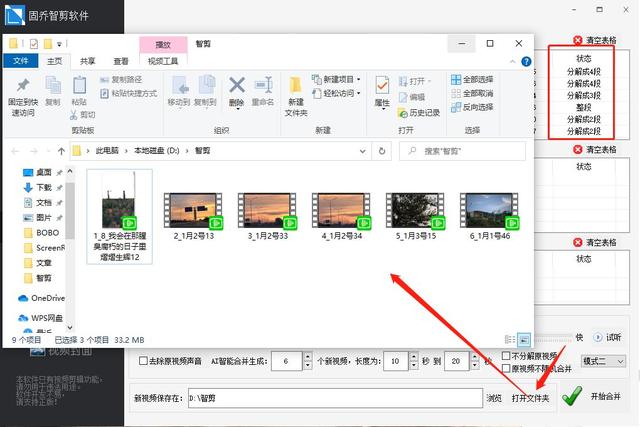Image resolution: width=640 pixels, height=427 pixels.
Task: Click the New folder icon
Action: pyautogui.click(x=295, y=85)
